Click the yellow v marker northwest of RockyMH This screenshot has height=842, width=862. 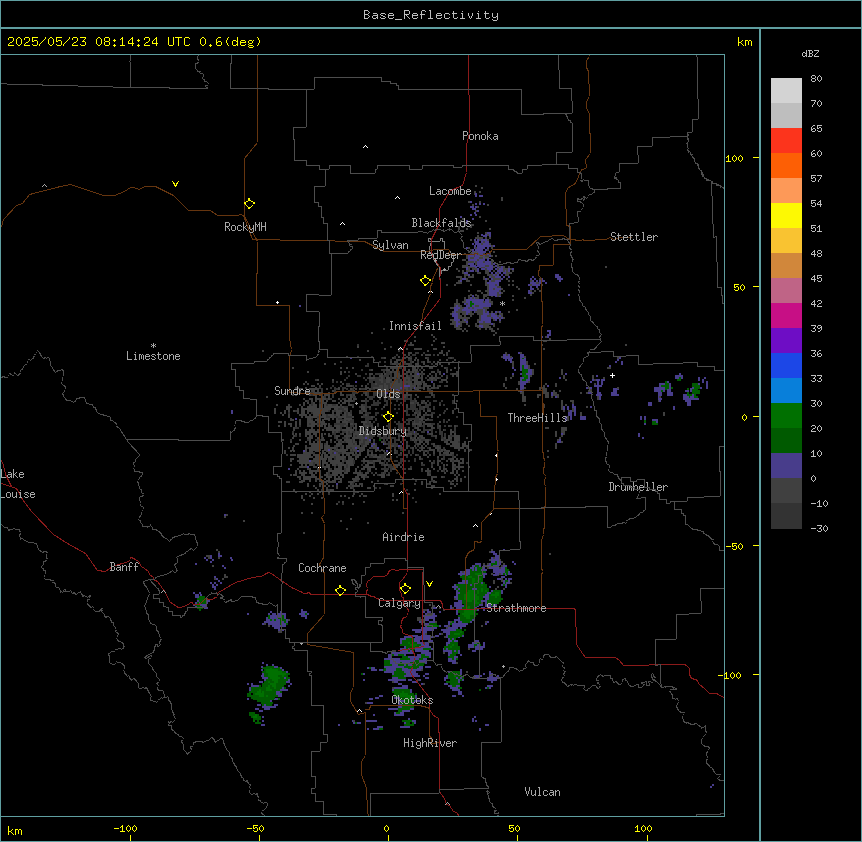[175, 184]
